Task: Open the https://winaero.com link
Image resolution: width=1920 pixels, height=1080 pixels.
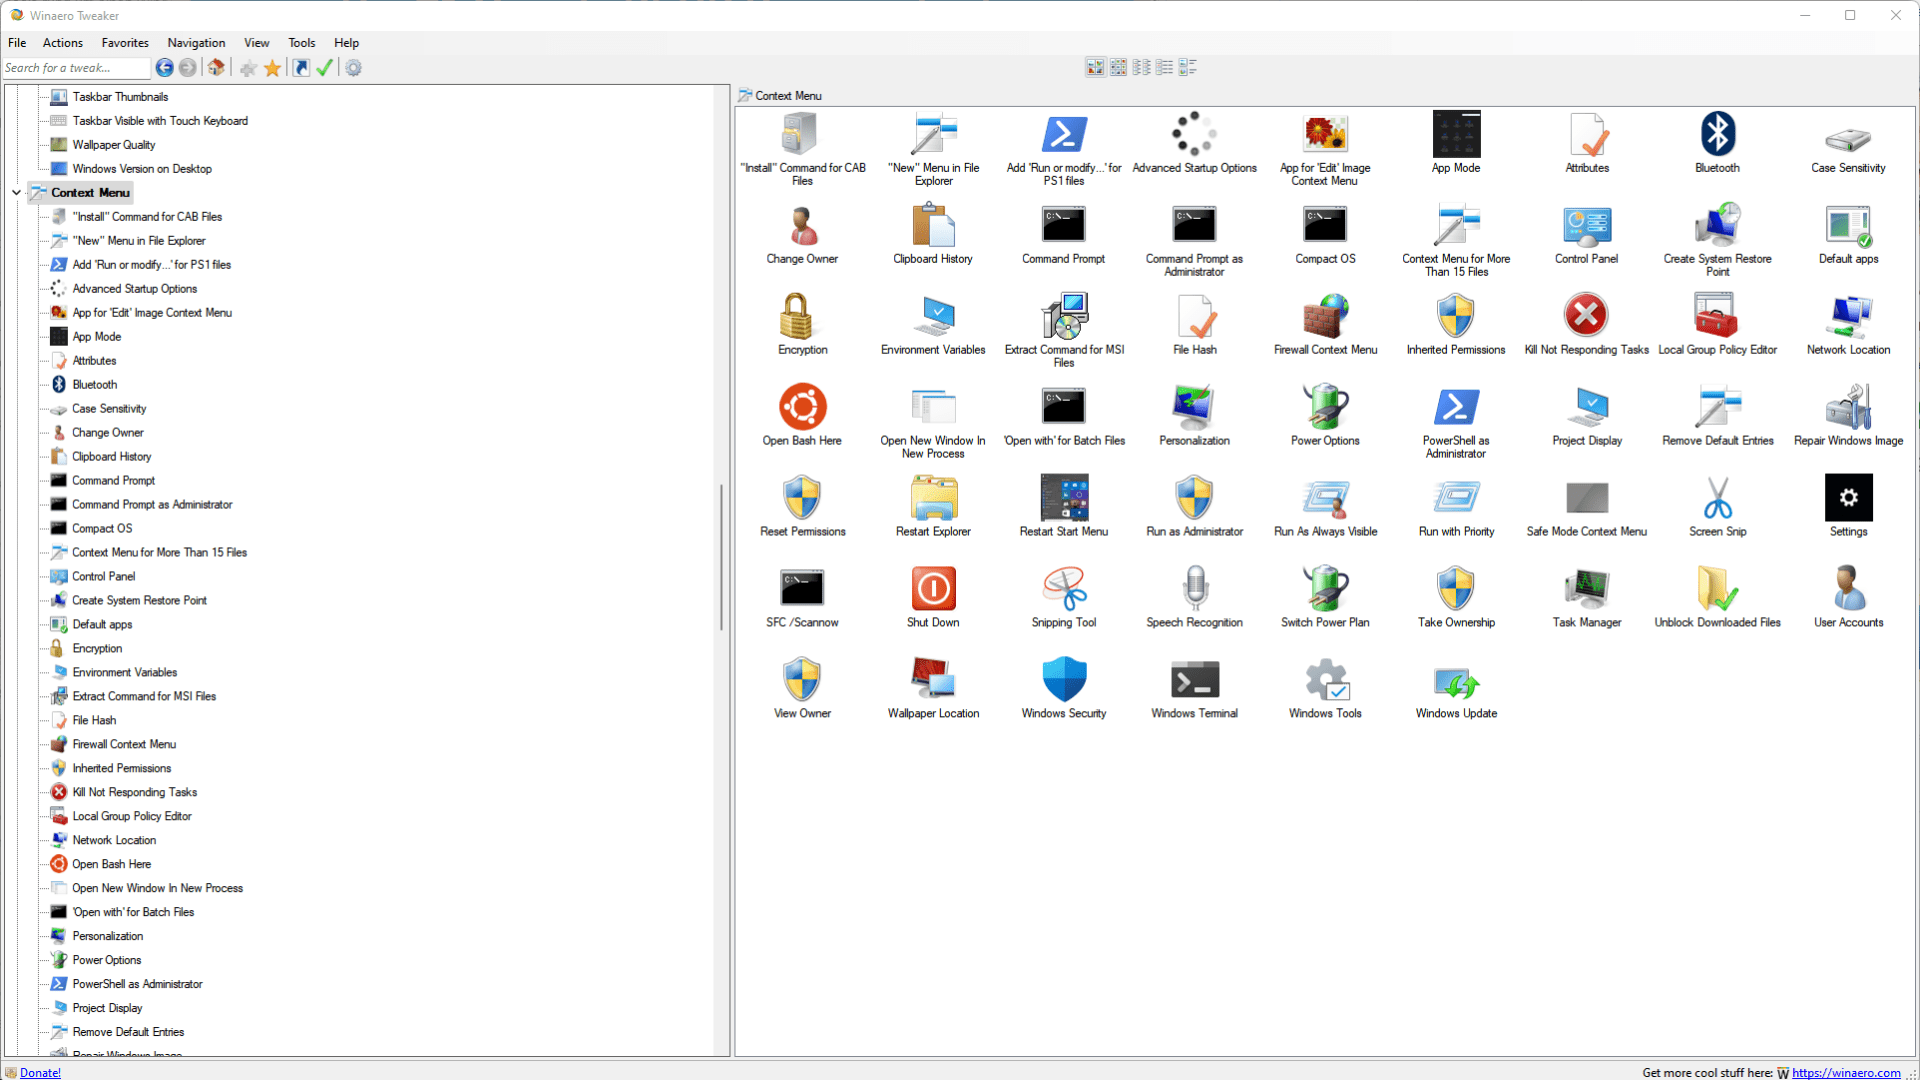Action: (1846, 1073)
